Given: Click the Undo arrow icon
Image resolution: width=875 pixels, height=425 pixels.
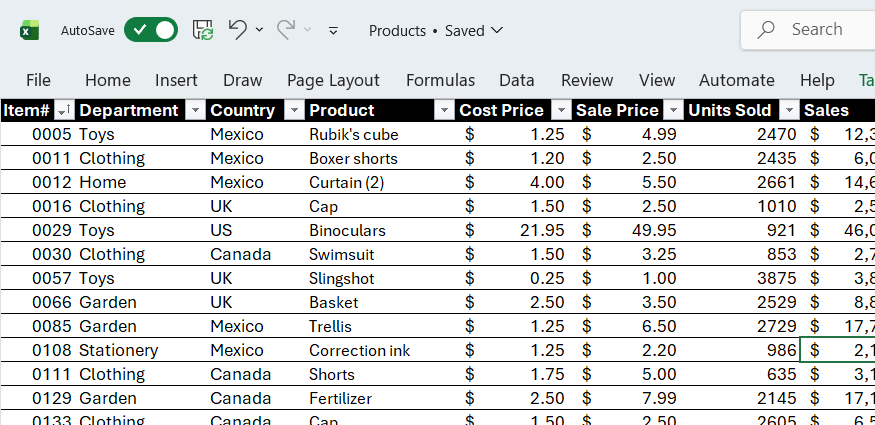Looking at the screenshot, I should (x=237, y=30).
